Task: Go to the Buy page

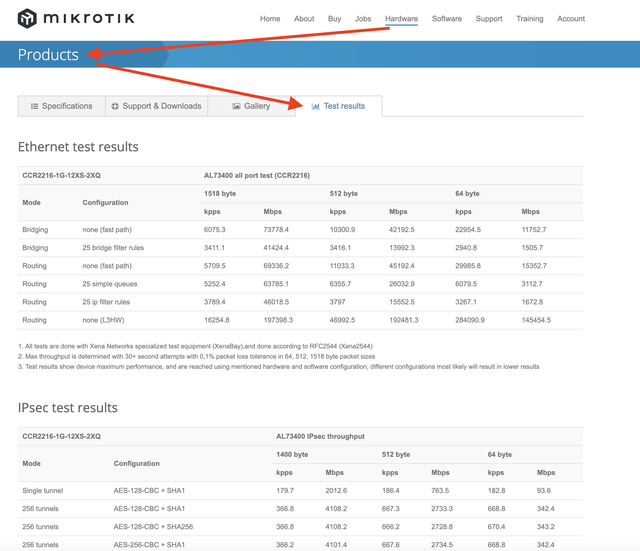Action: pyautogui.click(x=334, y=19)
